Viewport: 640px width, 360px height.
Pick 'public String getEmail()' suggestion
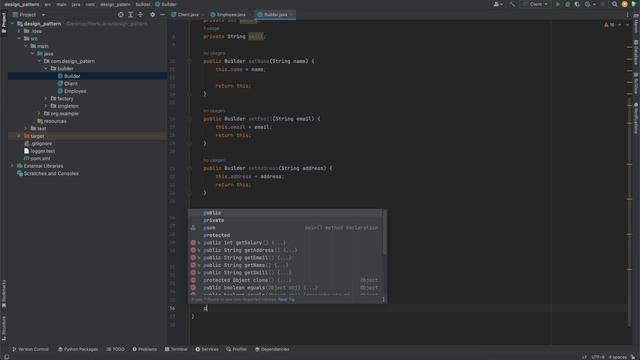click(286, 258)
